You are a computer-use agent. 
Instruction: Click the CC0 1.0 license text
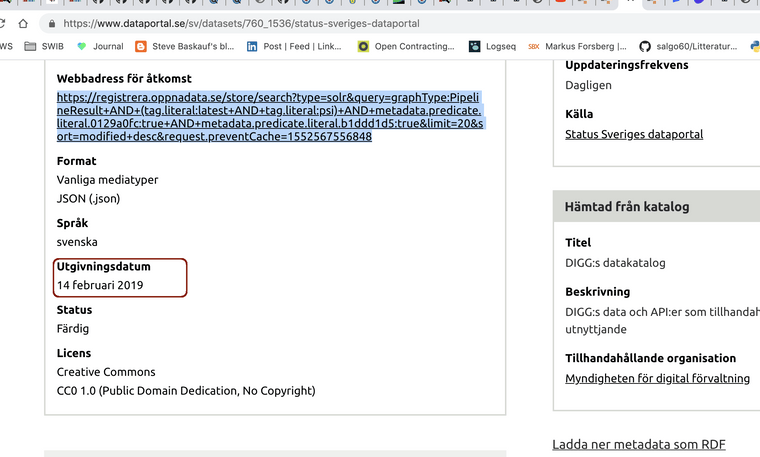tap(186, 391)
